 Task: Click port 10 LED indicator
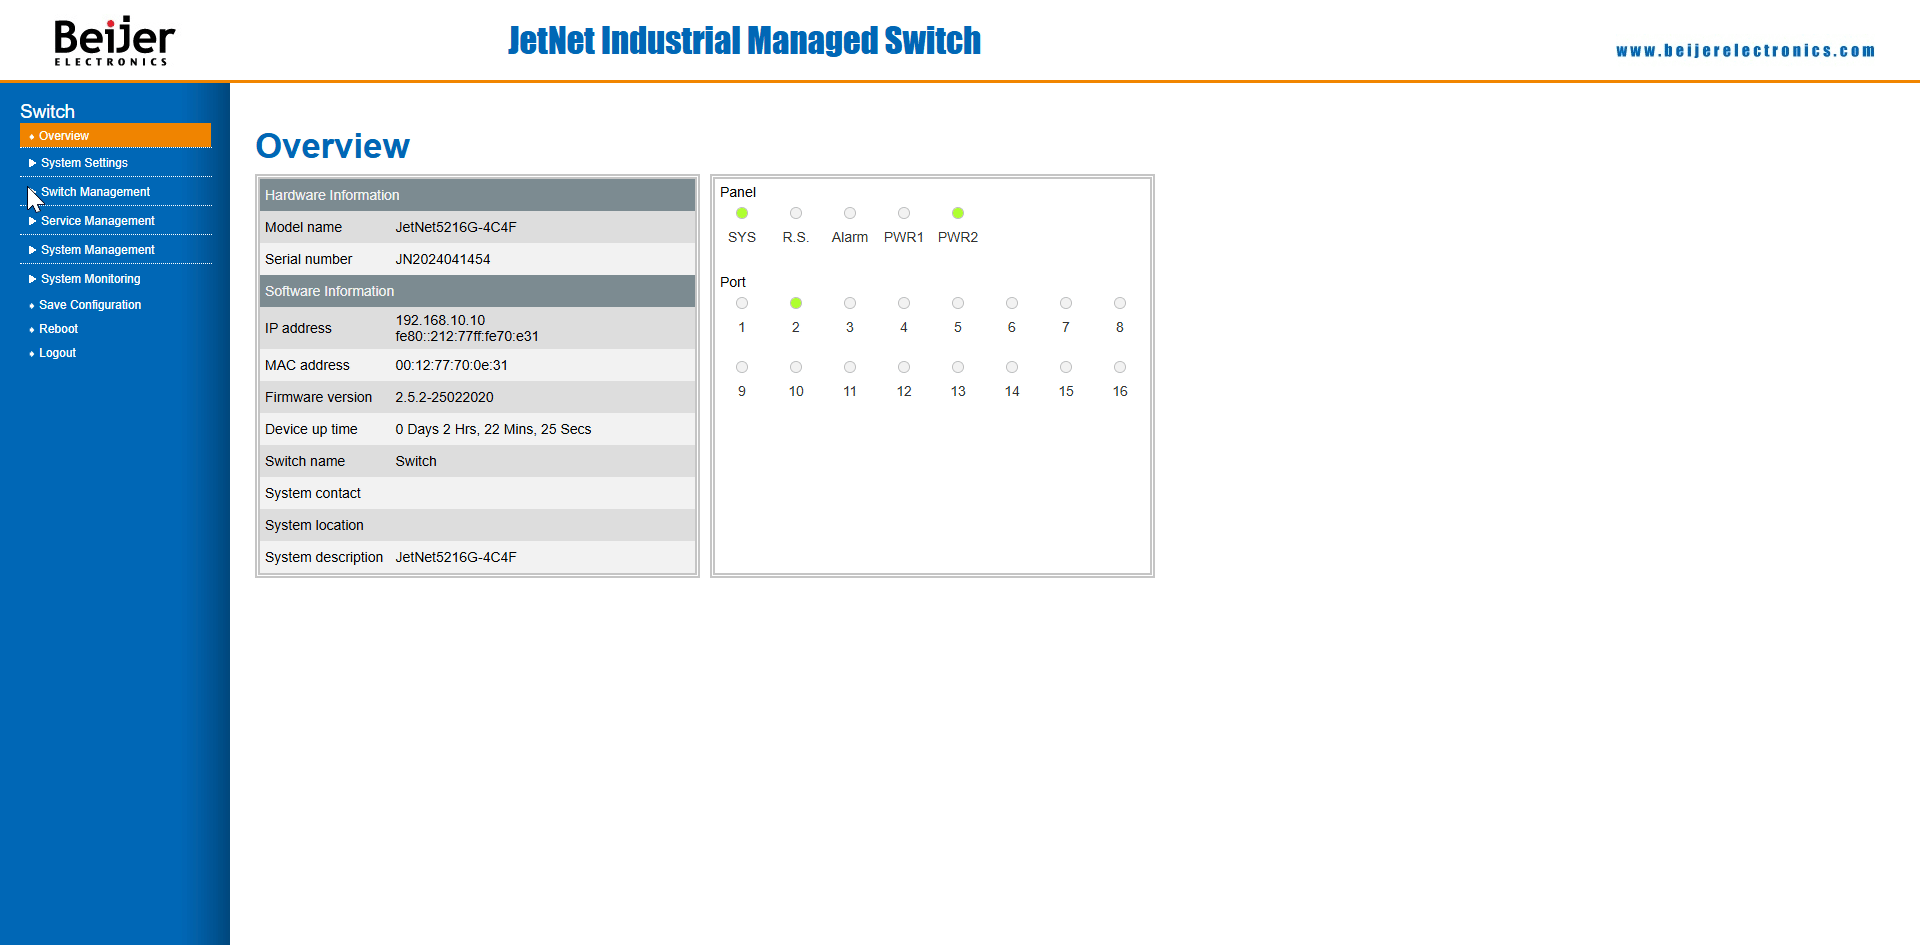click(x=796, y=367)
